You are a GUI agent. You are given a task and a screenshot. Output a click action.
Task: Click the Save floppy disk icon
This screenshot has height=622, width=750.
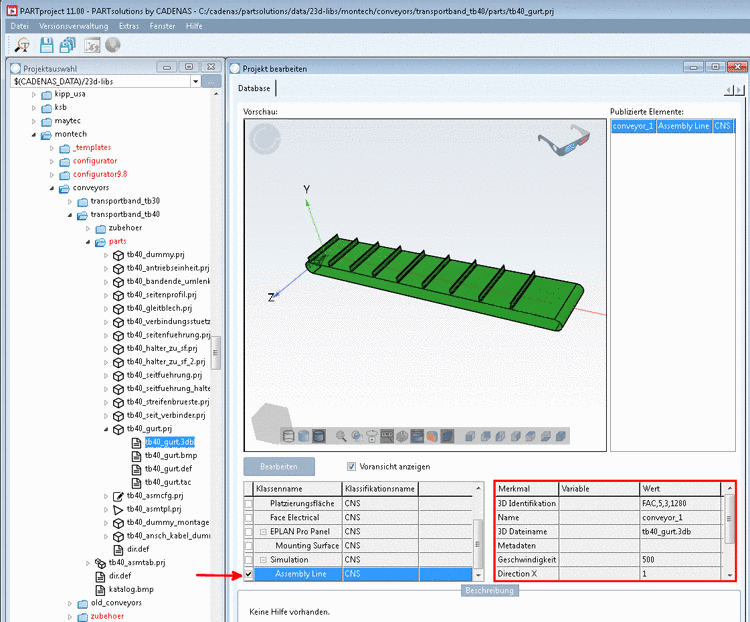(x=47, y=45)
